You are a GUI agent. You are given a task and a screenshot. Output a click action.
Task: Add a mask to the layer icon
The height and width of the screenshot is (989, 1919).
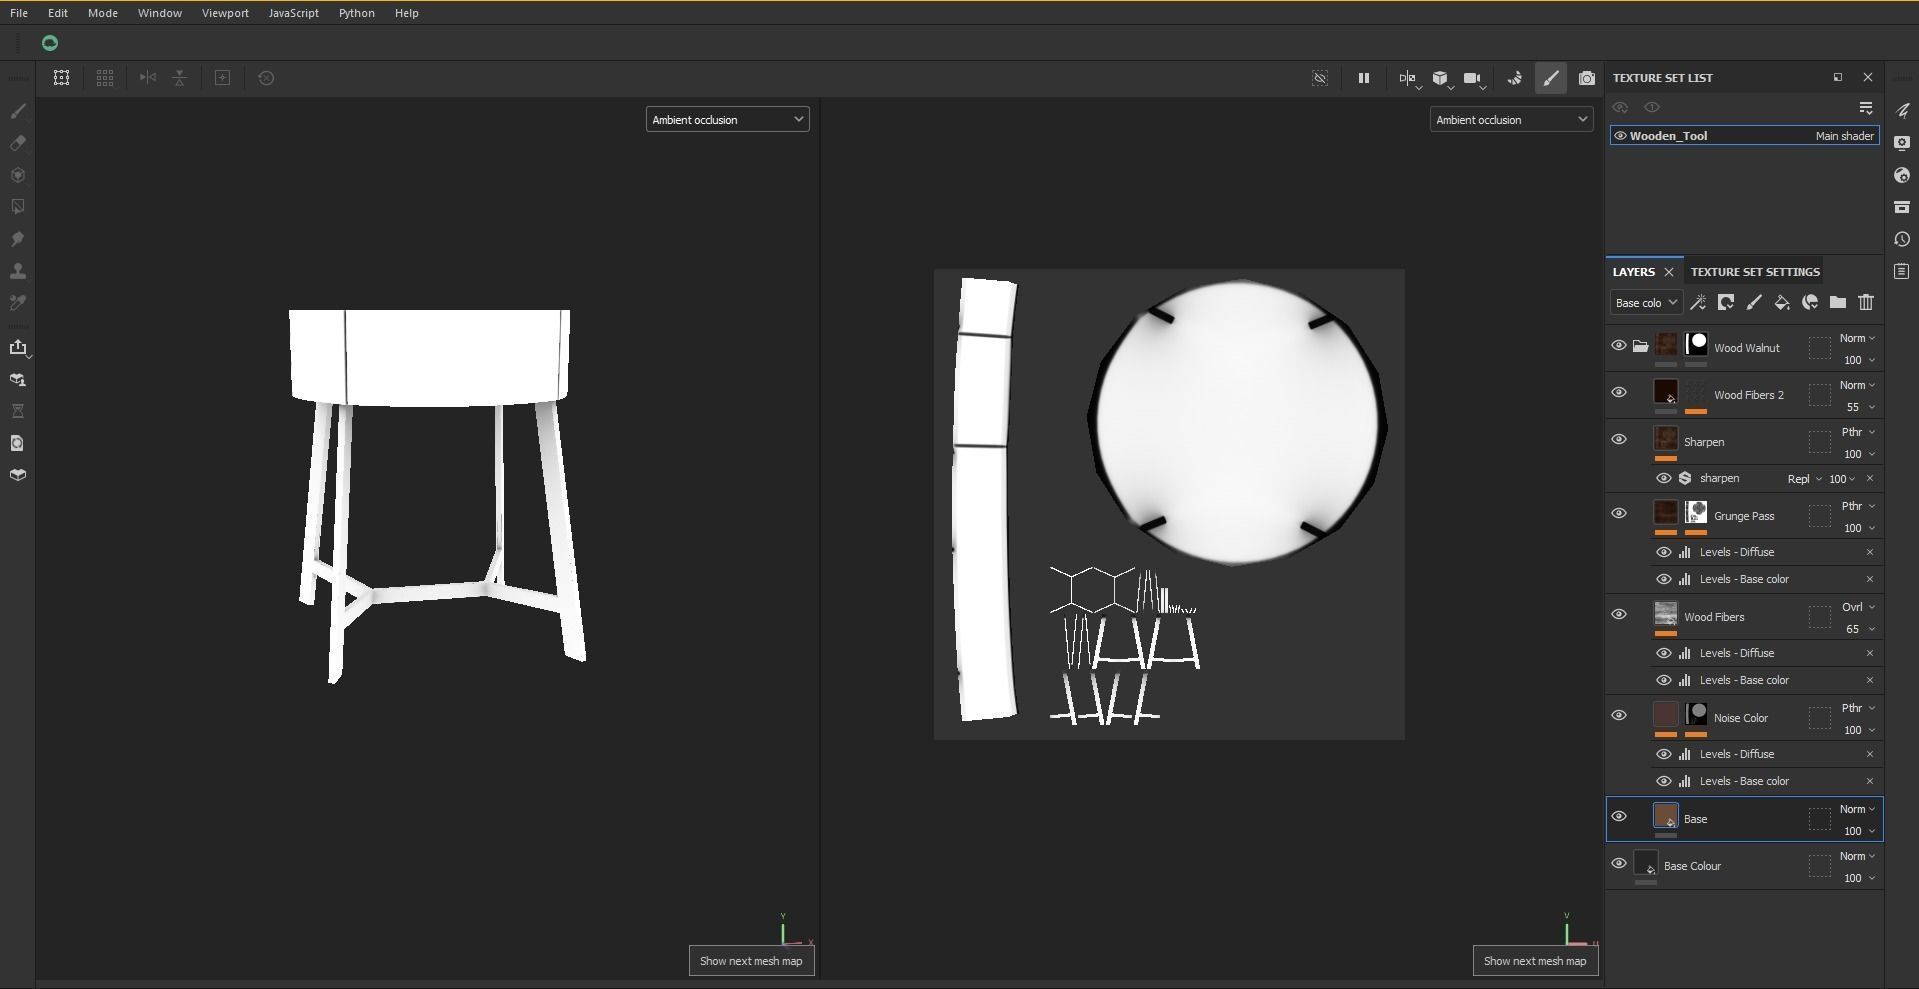point(1726,302)
